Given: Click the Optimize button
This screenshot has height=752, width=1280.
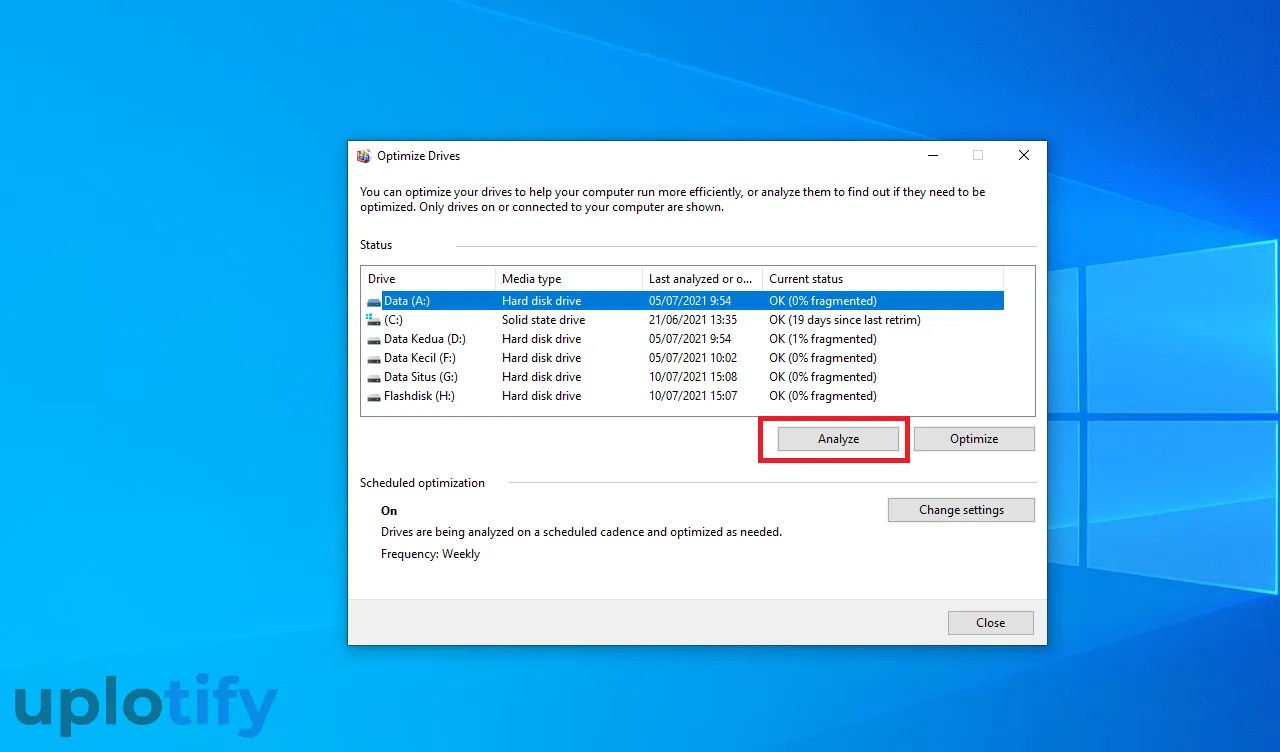Looking at the screenshot, I should pyautogui.click(x=974, y=439).
